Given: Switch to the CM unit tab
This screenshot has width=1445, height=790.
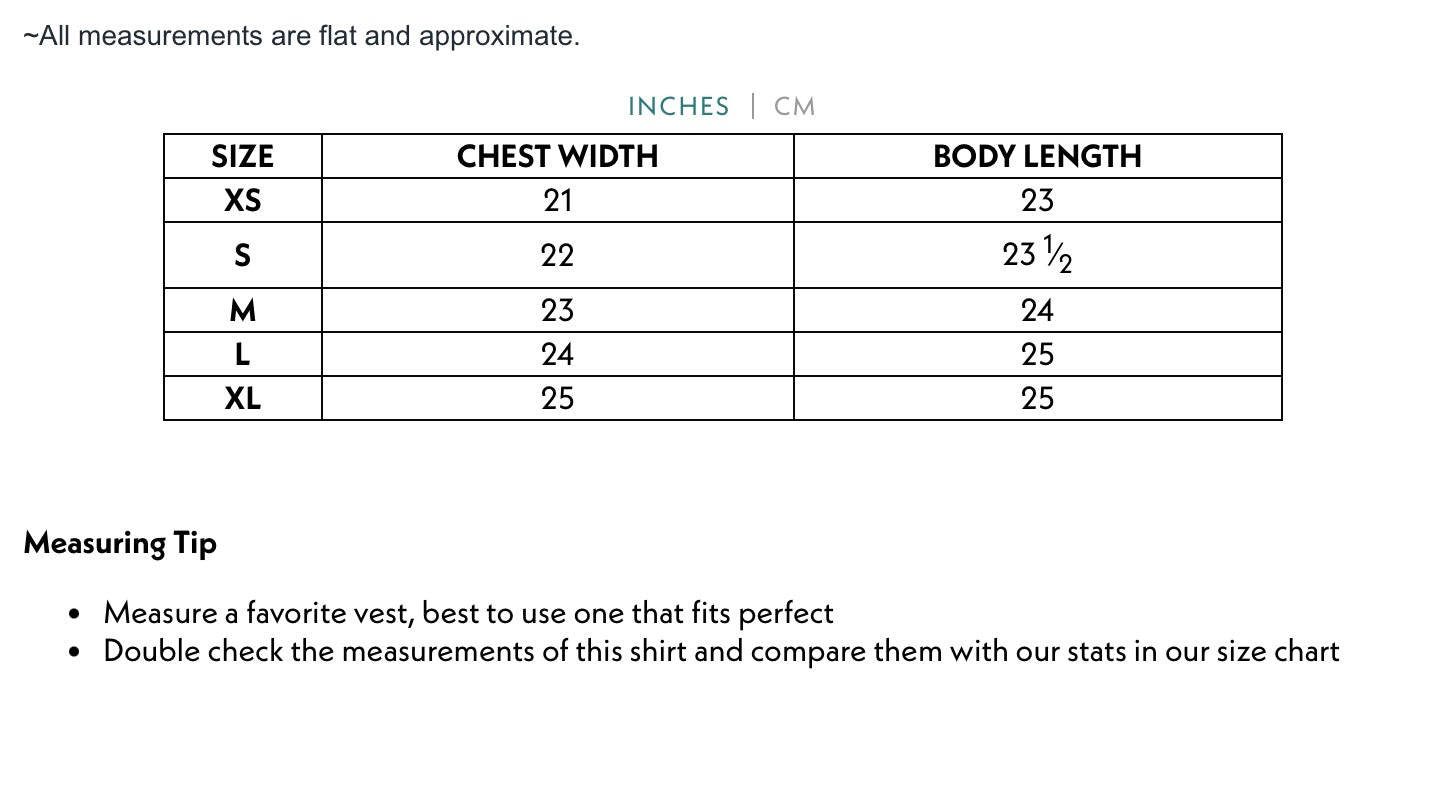Looking at the screenshot, I should click(795, 106).
